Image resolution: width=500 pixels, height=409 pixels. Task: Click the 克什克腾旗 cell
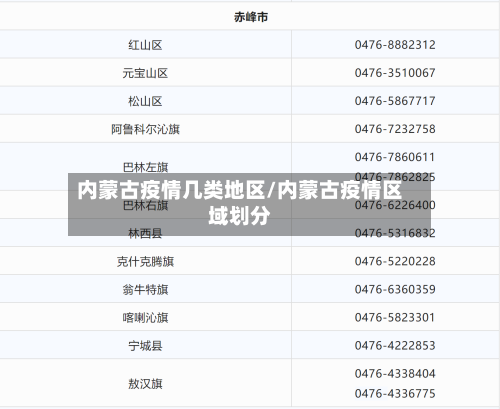click(145, 261)
